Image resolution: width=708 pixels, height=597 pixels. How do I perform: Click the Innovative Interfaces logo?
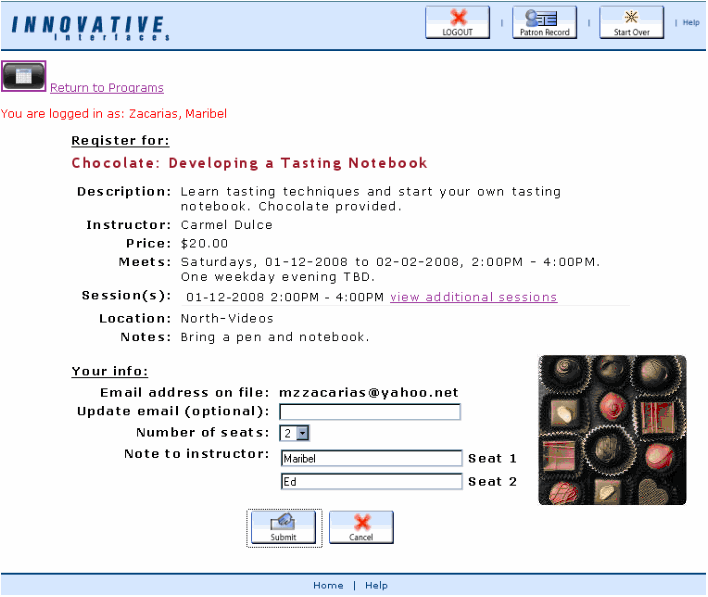[x=90, y=28]
